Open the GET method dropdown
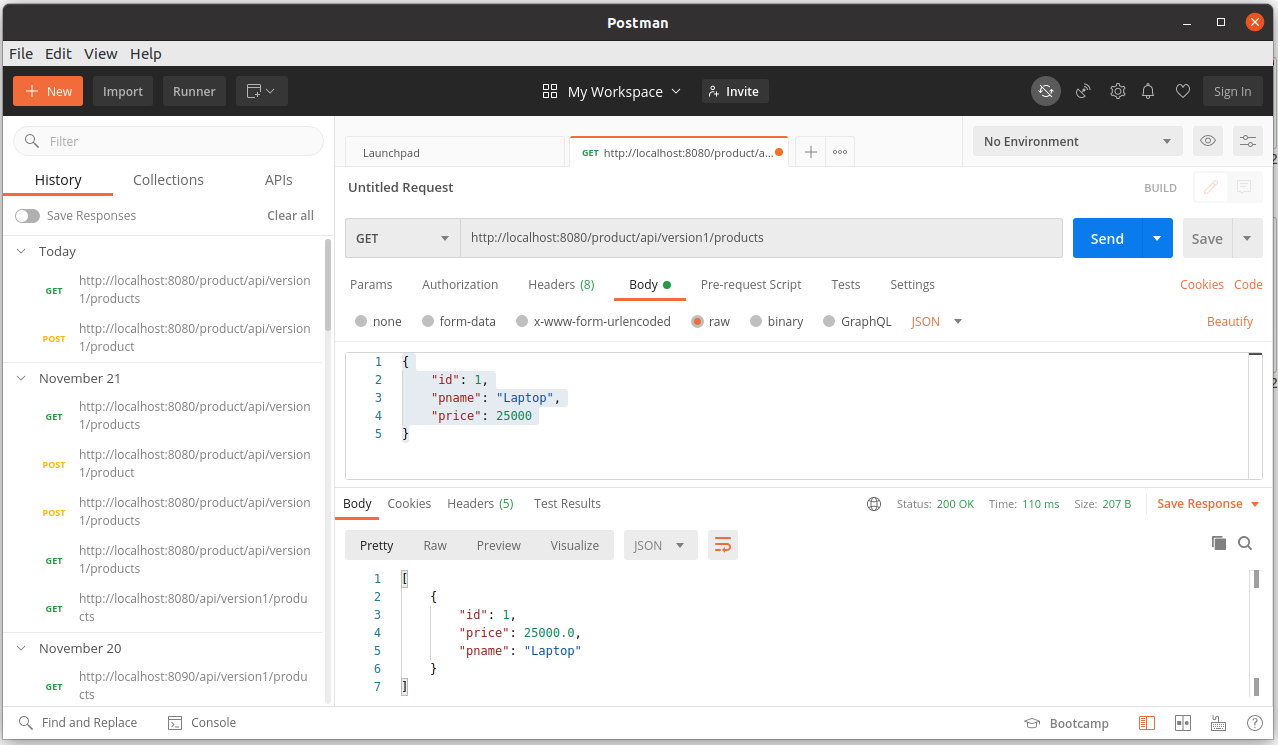This screenshot has height=745, width=1278. click(x=402, y=239)
